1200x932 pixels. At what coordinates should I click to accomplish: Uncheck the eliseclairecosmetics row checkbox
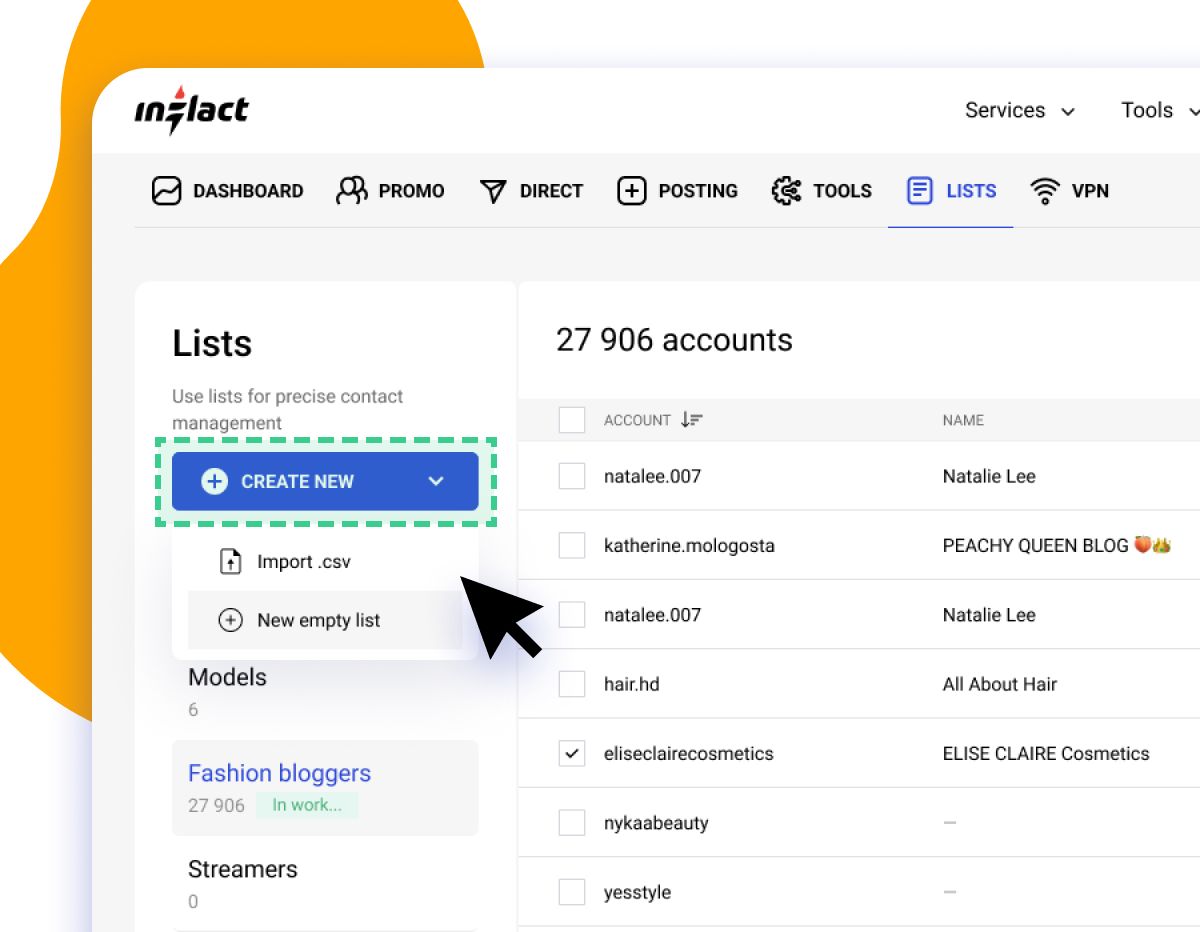coord(571,753)
